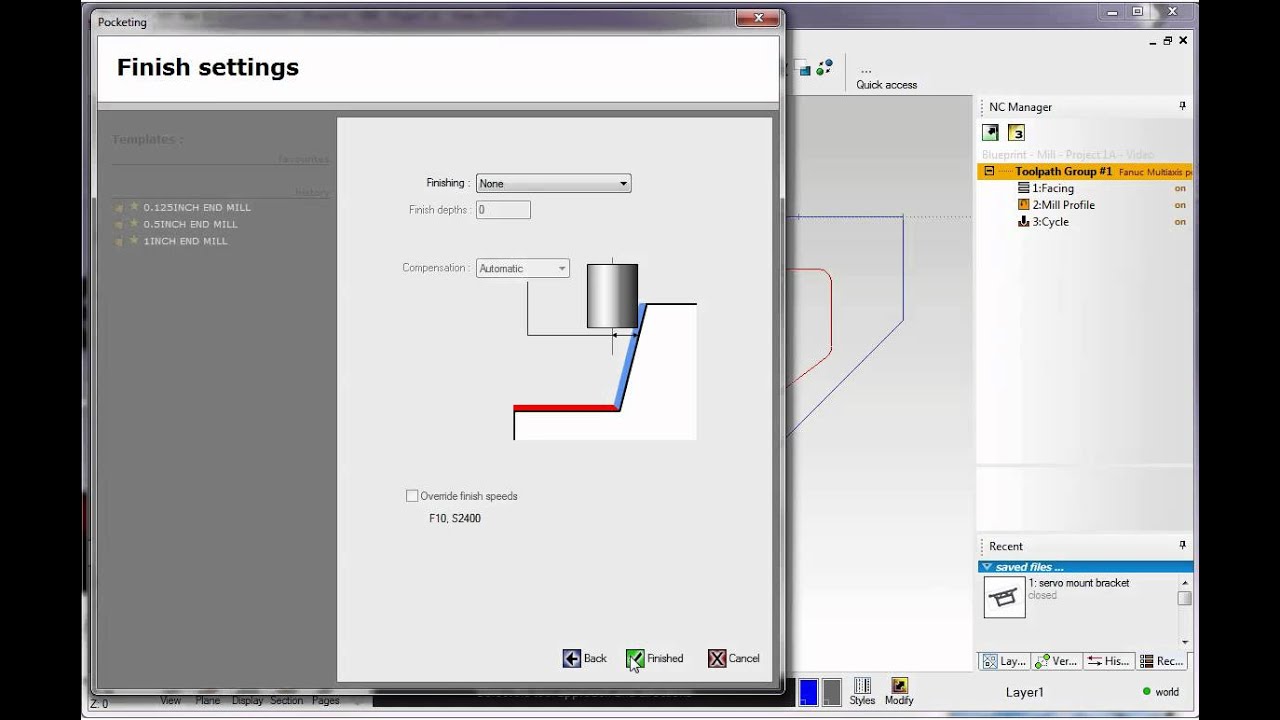
Task: Click the Finished button
Action: click(x=655, y=658)
